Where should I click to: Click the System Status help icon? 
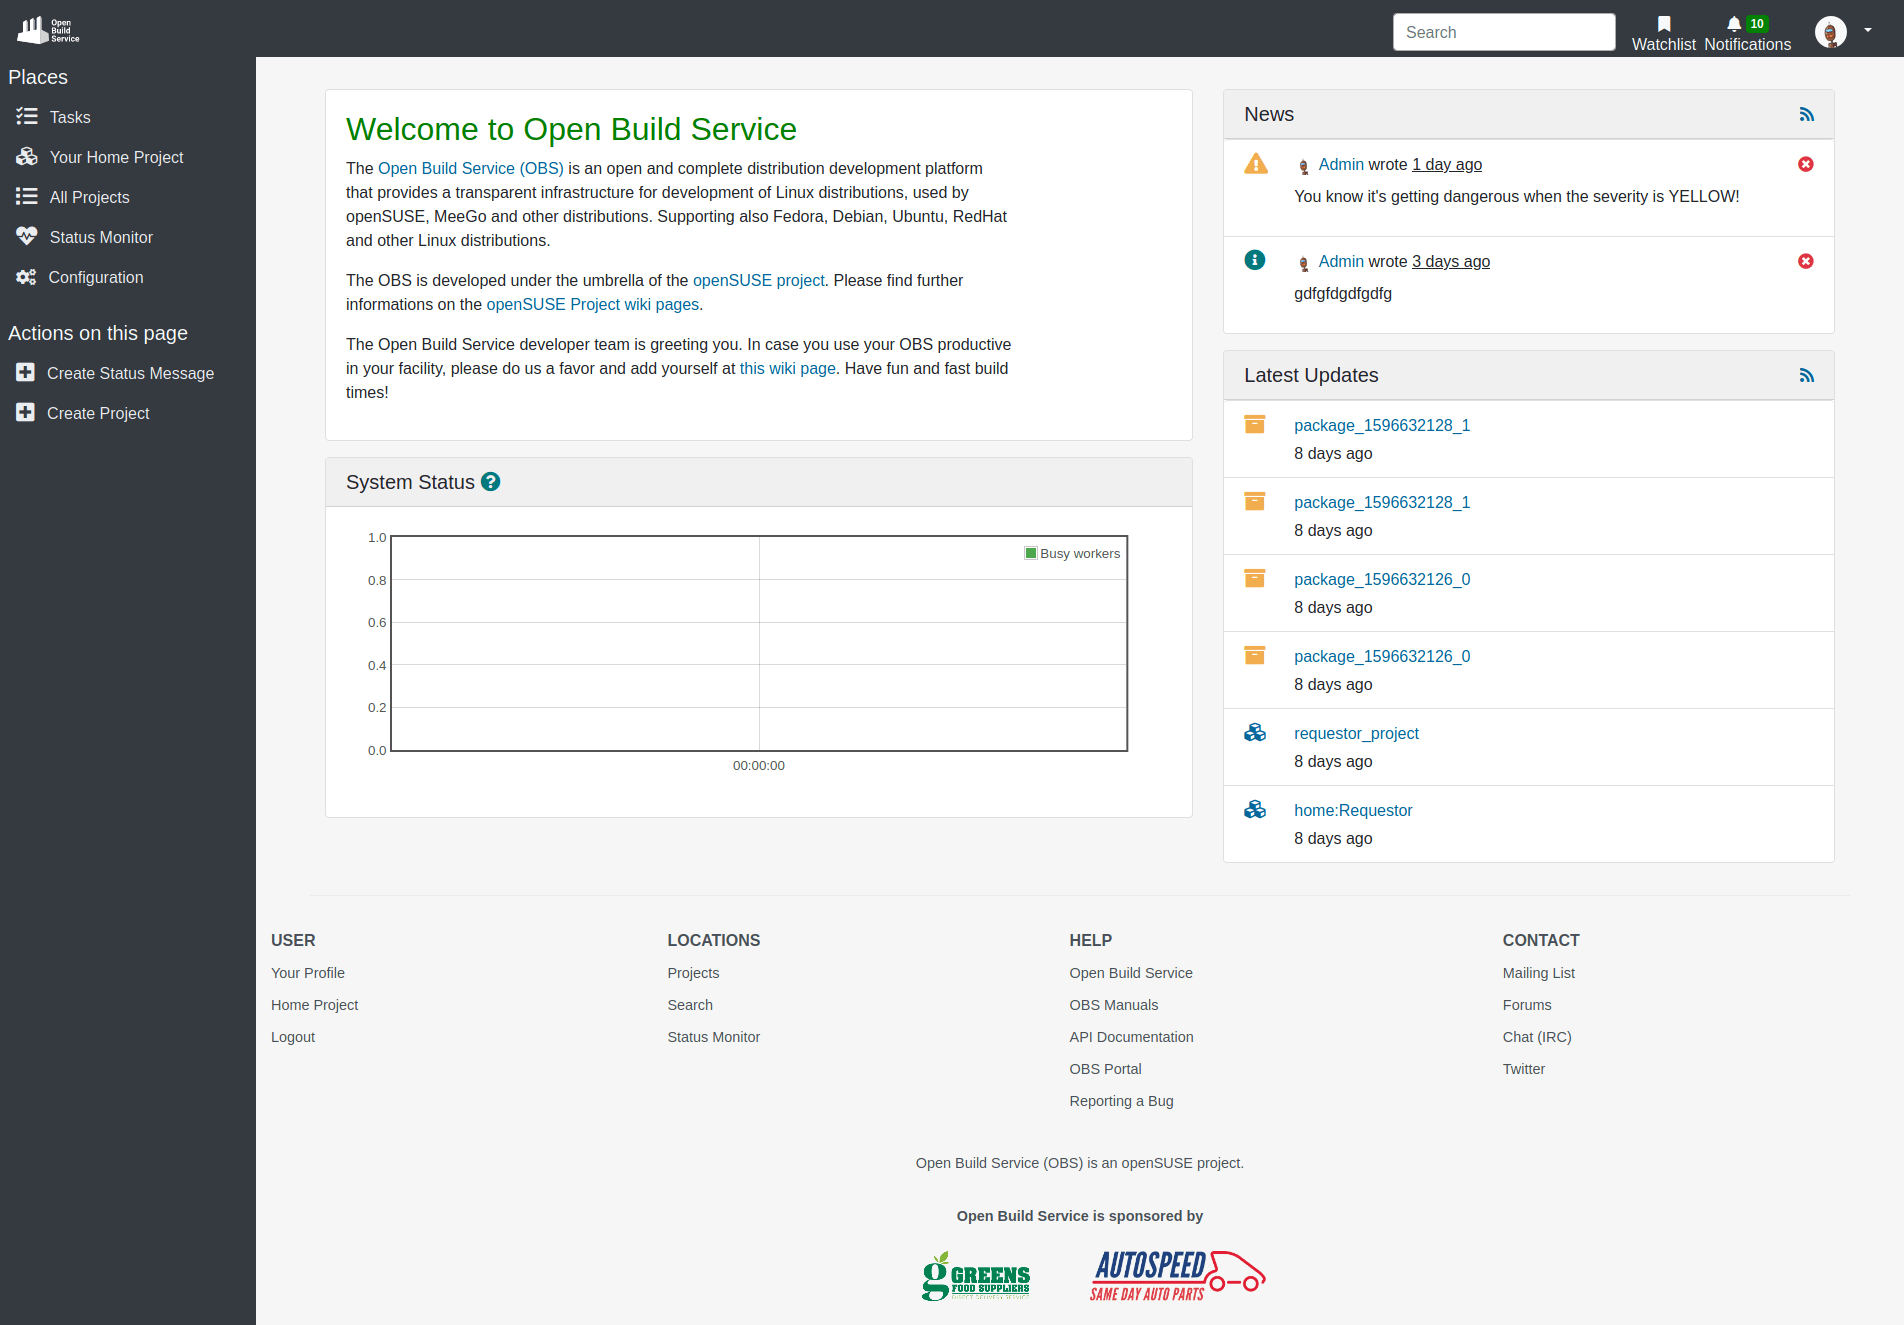pyautogui.click(x=491, y=481)
